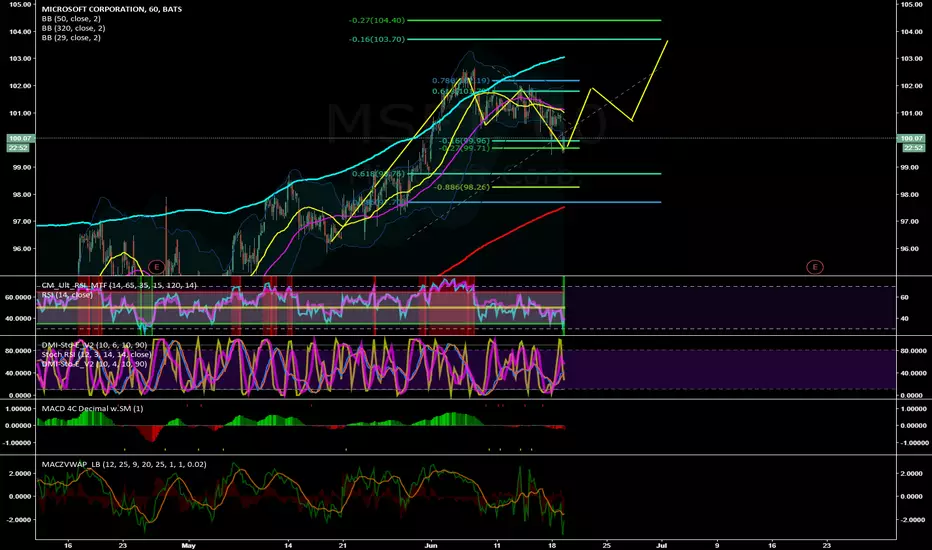The image size is (932, 550).
Task: Select the BB (50, close, 2) indicator label
Action: pyautogui.click(x=71, y=19)
